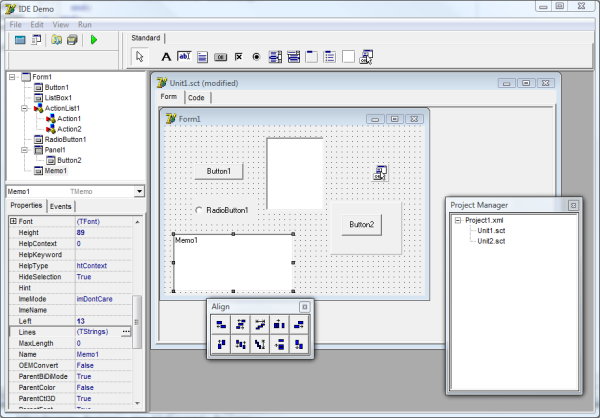Image resolution: width=600 pixels, height=418 pixels.
Task: Select the checkbox component in palette
Action: tap(238, 56)
